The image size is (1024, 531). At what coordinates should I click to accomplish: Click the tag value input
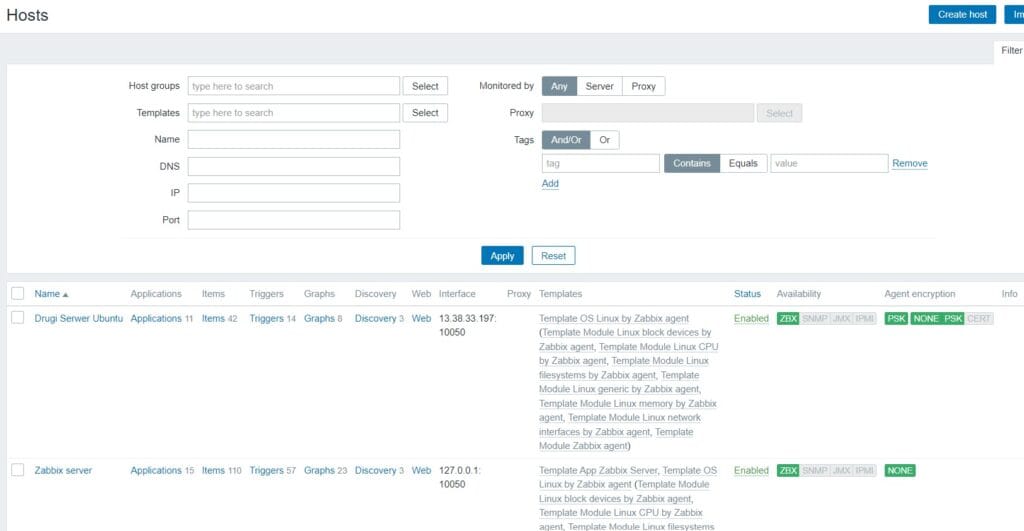[x=829, y=163]
